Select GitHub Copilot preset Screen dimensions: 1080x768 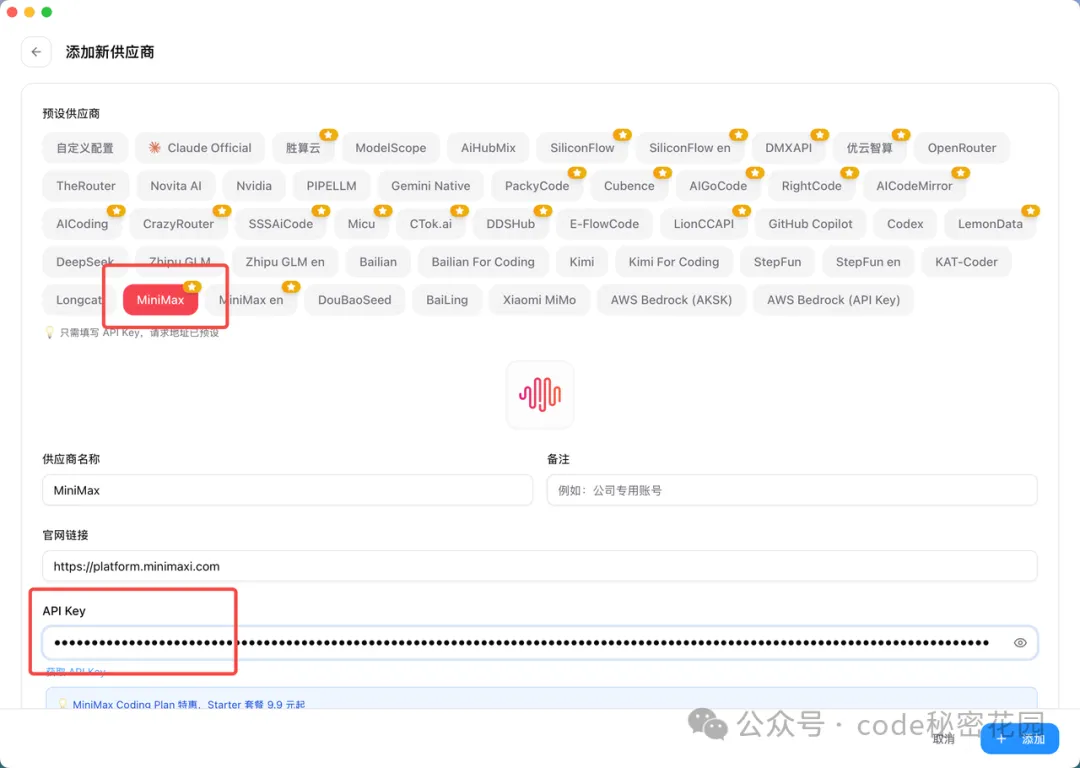[x=810, y=224]
